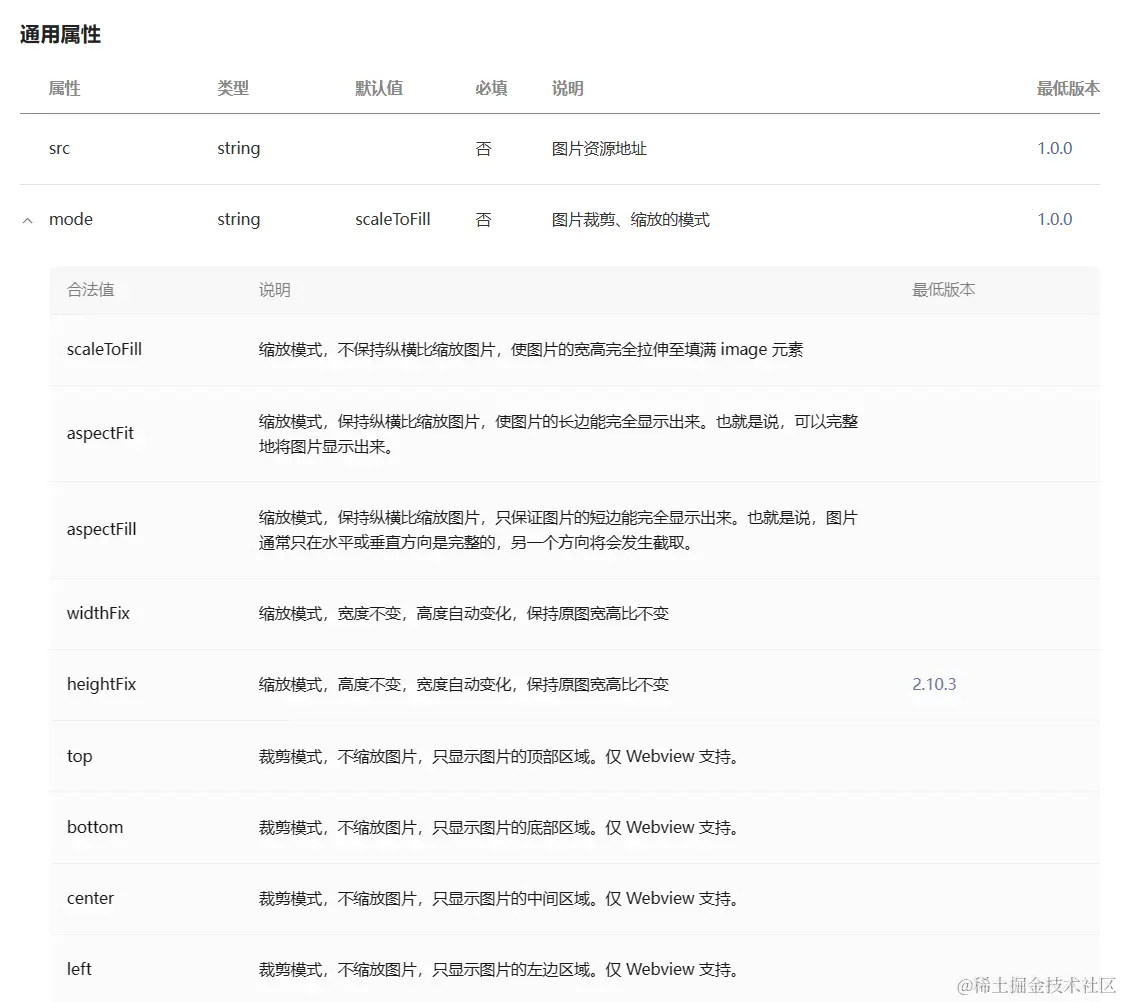Collapse the mode row chevron

pyautogui.click(x=28, y=221)
